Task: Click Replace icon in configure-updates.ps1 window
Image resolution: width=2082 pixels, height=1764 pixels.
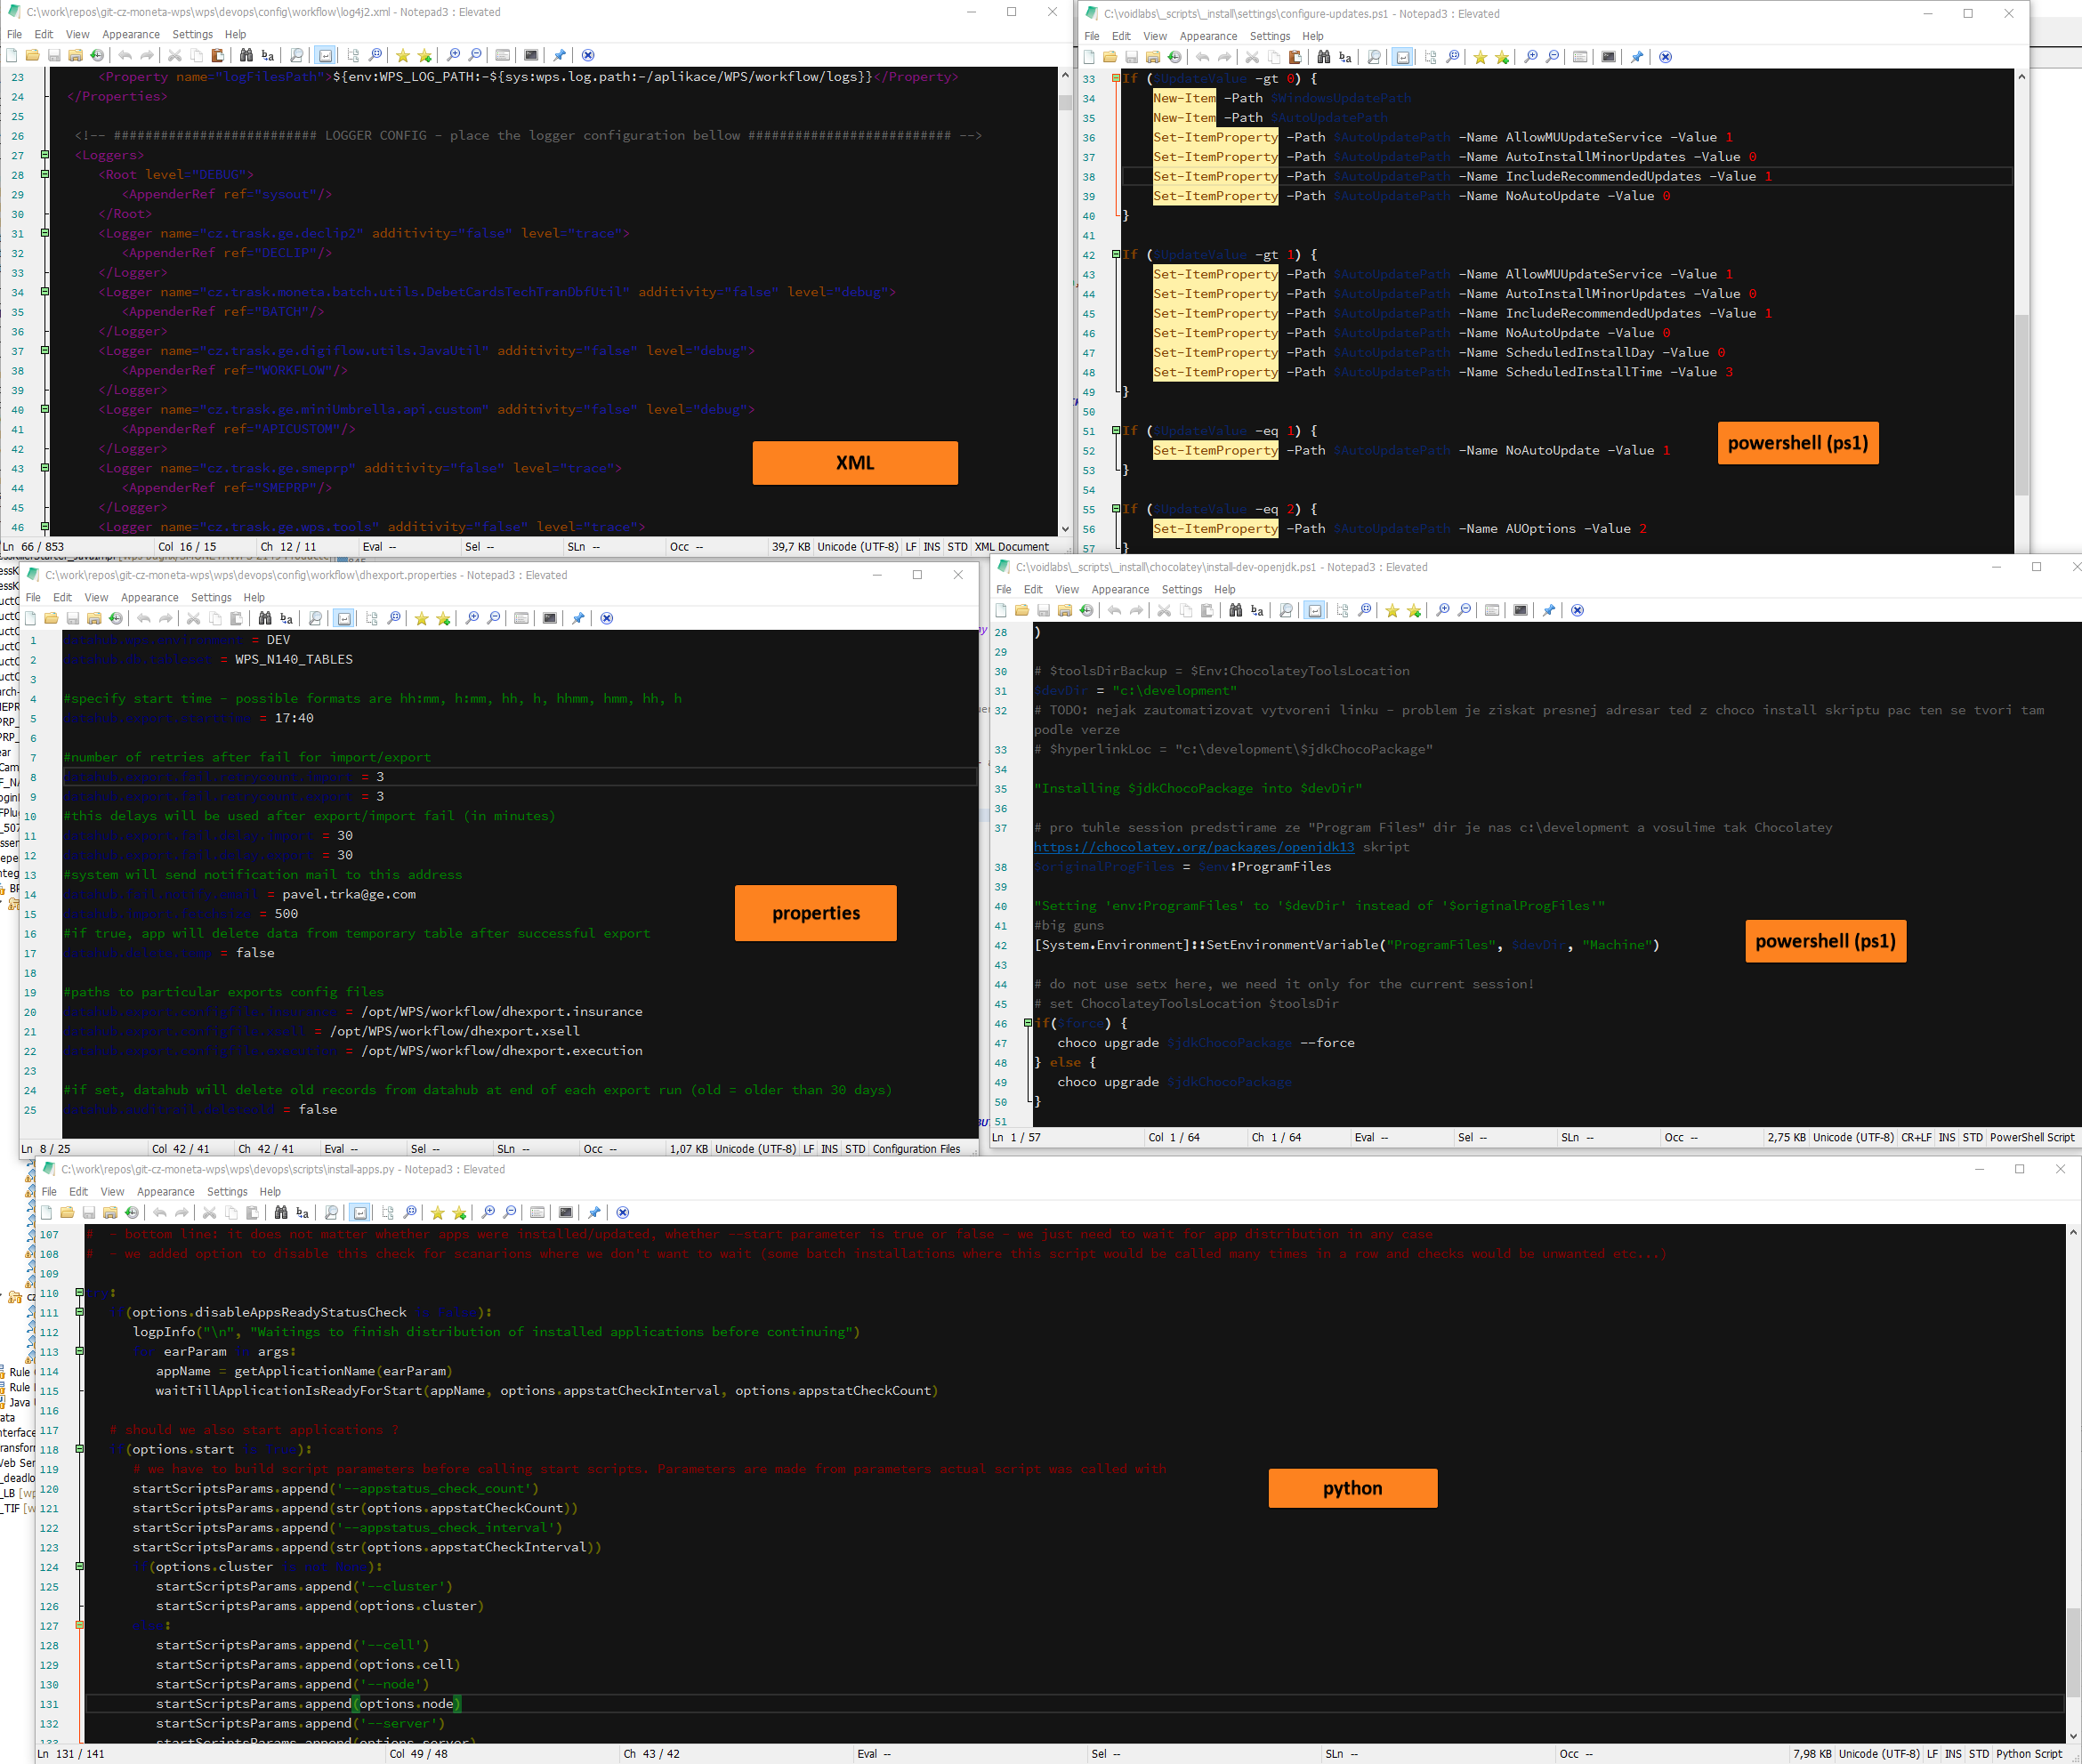Action: click(x=1345, y=57)
